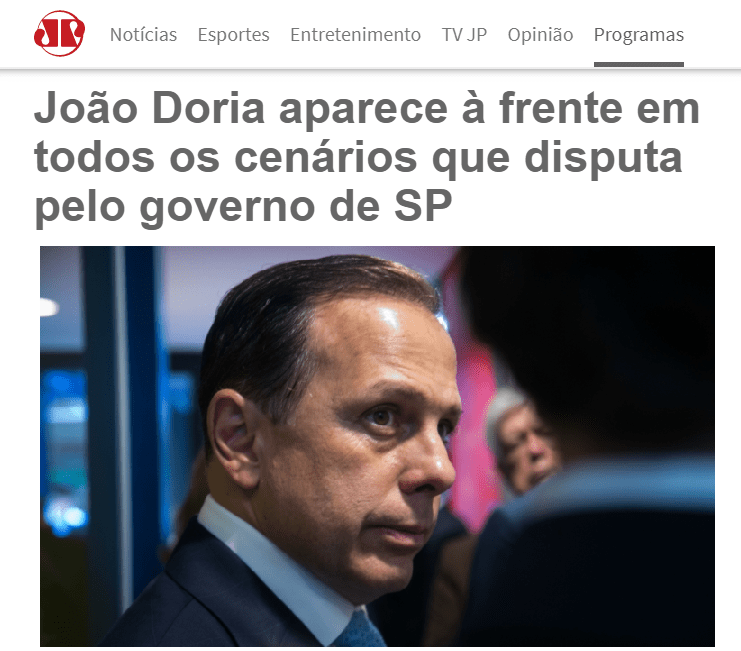Screen dimensions: 741x651
Task: Open the Notícias menu section
Action: (x=143, y=35)
